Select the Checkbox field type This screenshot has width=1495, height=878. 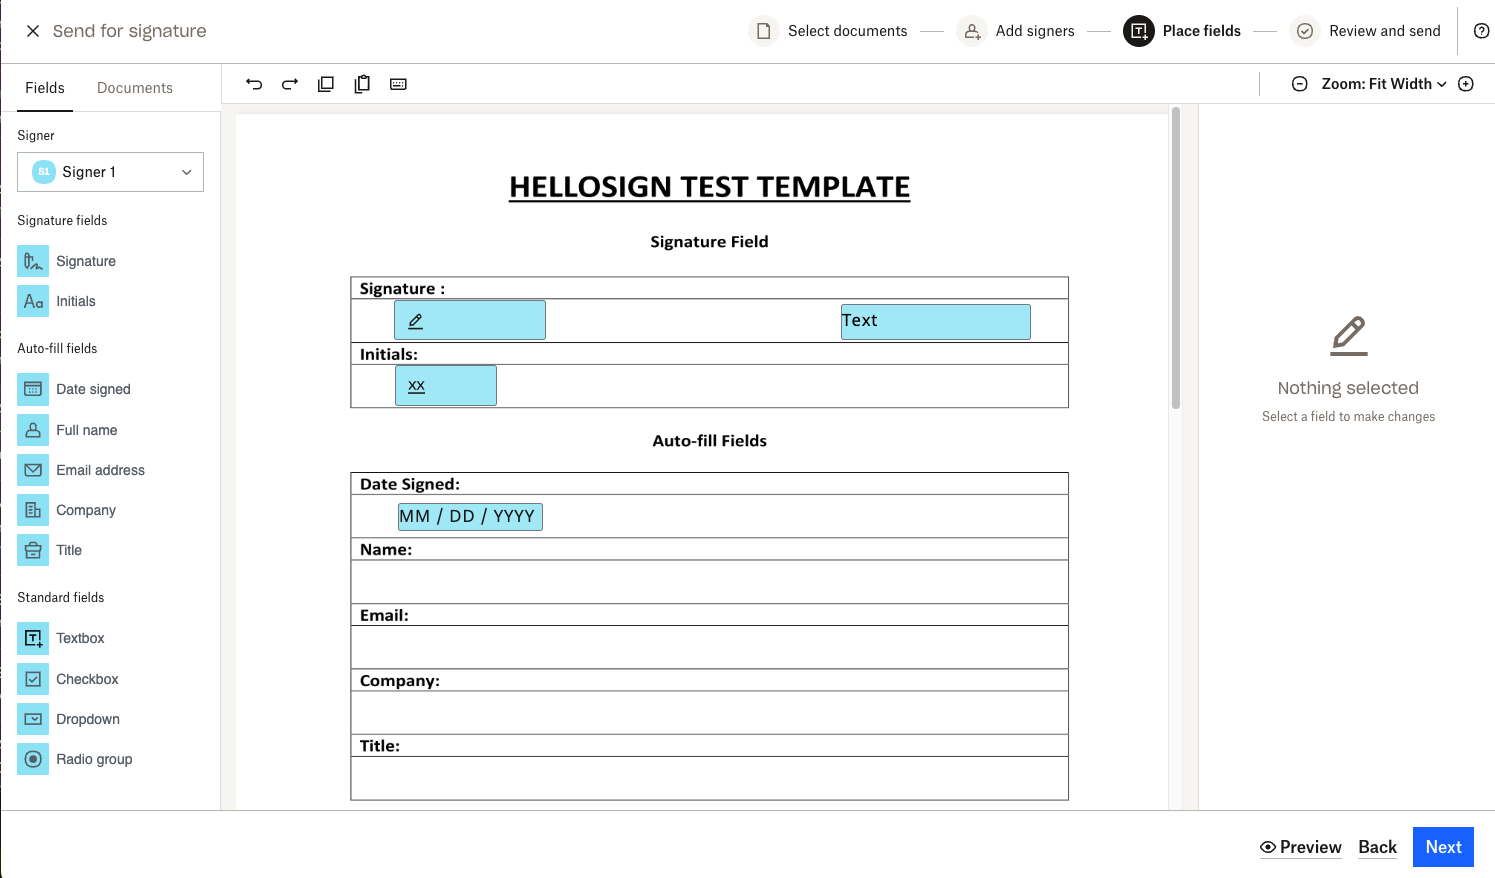tap(87, 679)
